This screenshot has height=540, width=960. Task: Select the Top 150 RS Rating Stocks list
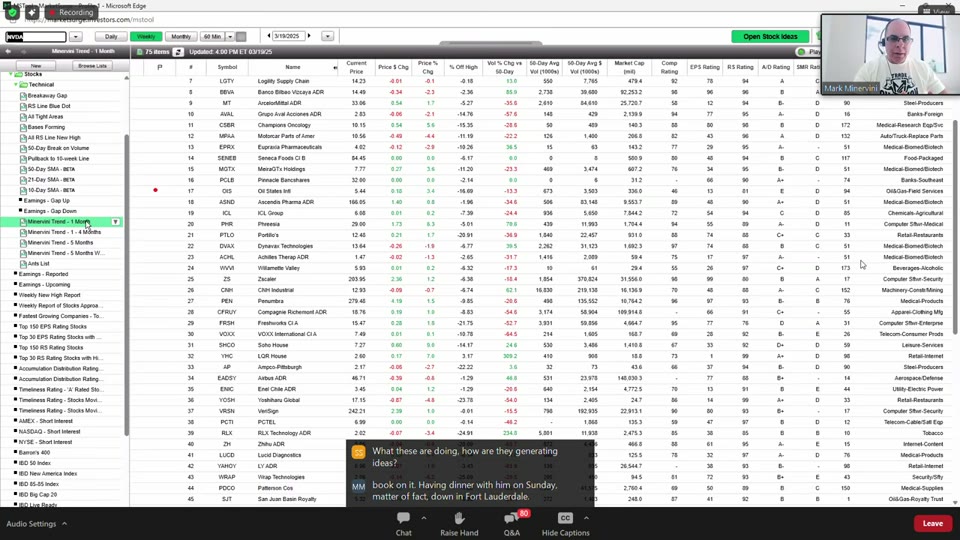[51, 348]
